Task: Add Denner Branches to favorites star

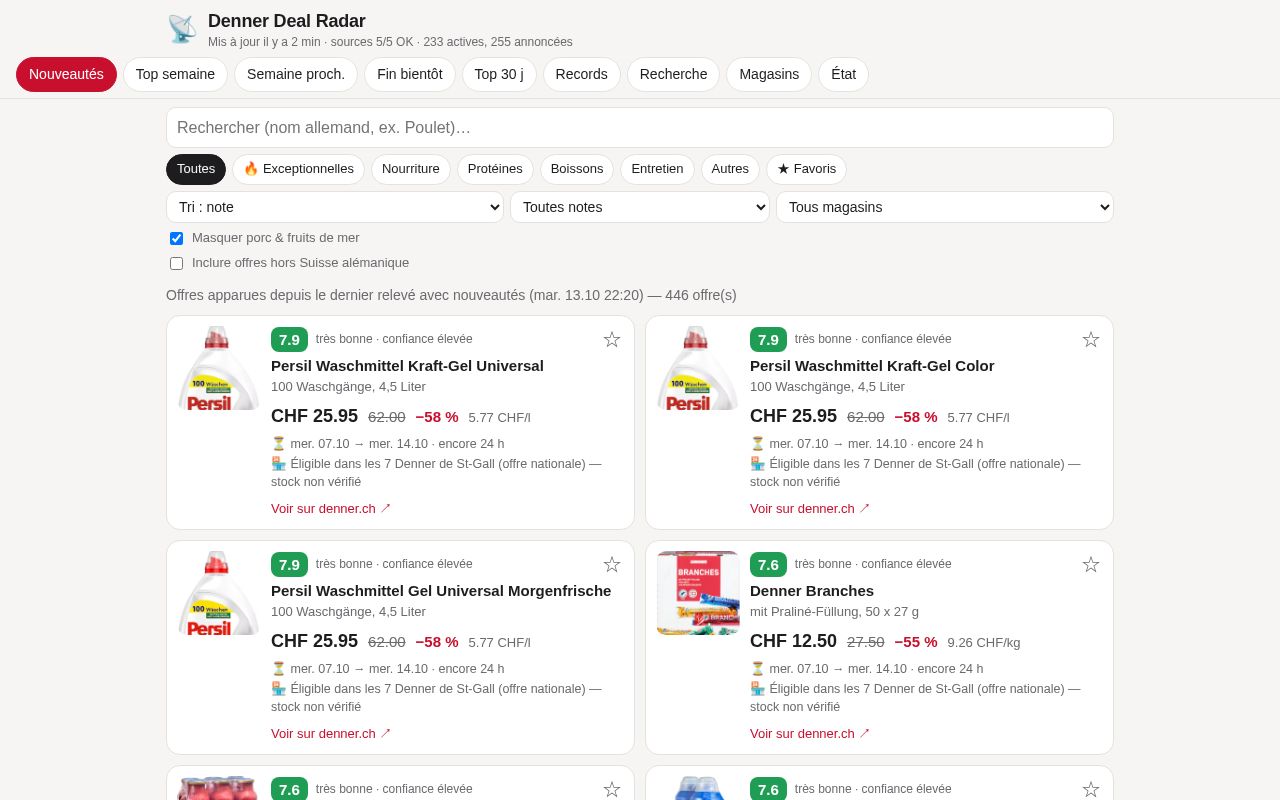Action: coord(1091,565)
